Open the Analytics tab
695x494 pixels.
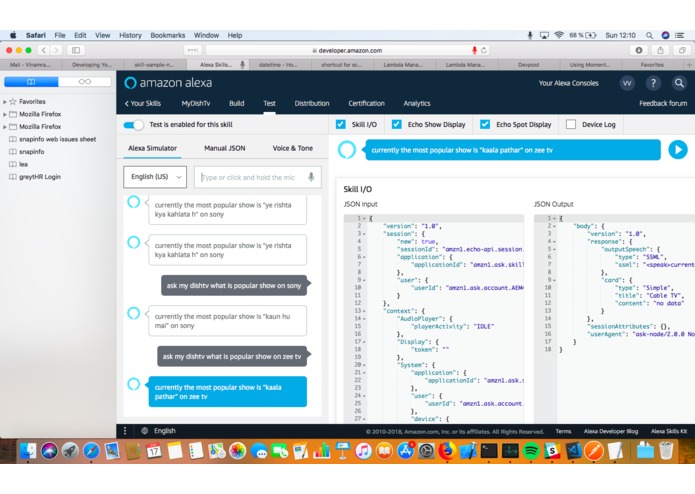[417, 103]
